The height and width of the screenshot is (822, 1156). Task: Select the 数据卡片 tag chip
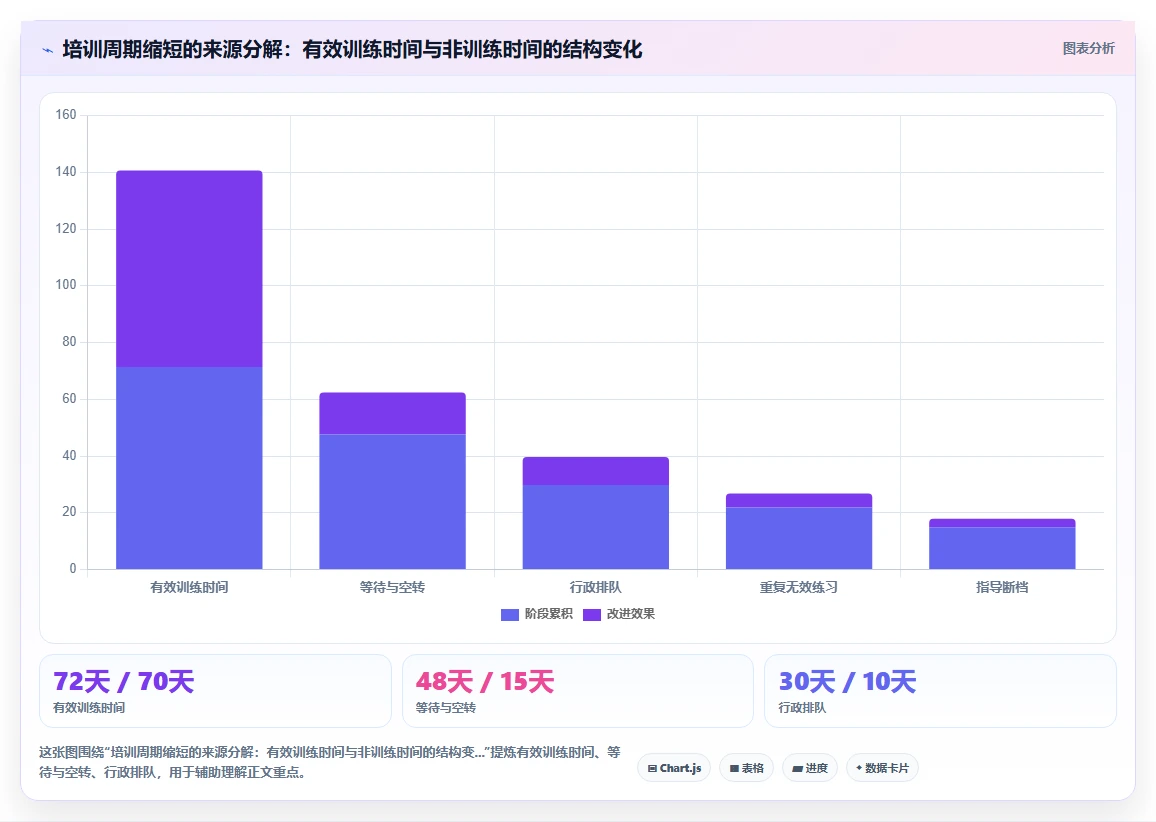click(882, 768)
